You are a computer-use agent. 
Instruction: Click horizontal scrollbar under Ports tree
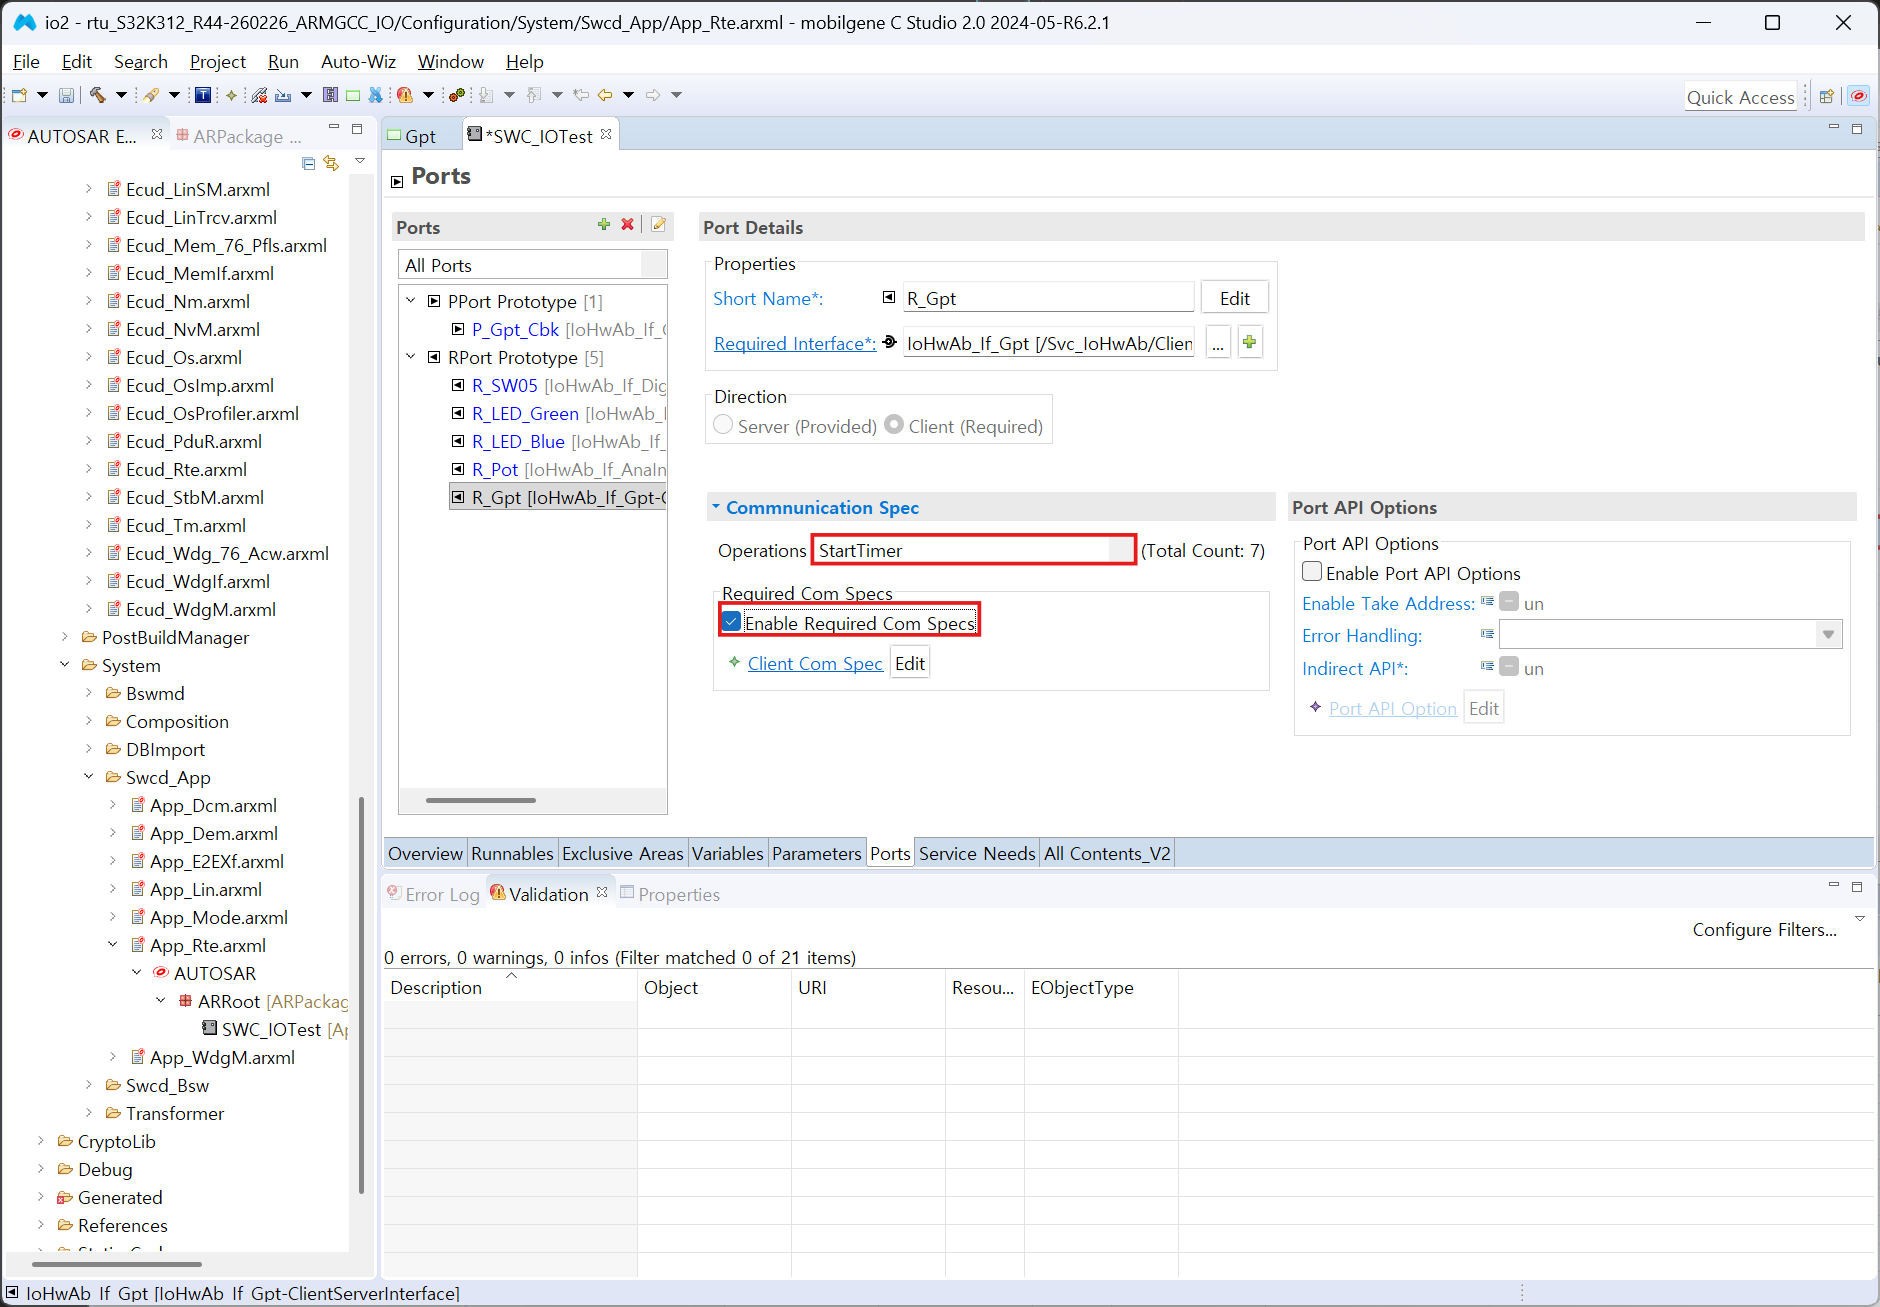coord(481,800)
